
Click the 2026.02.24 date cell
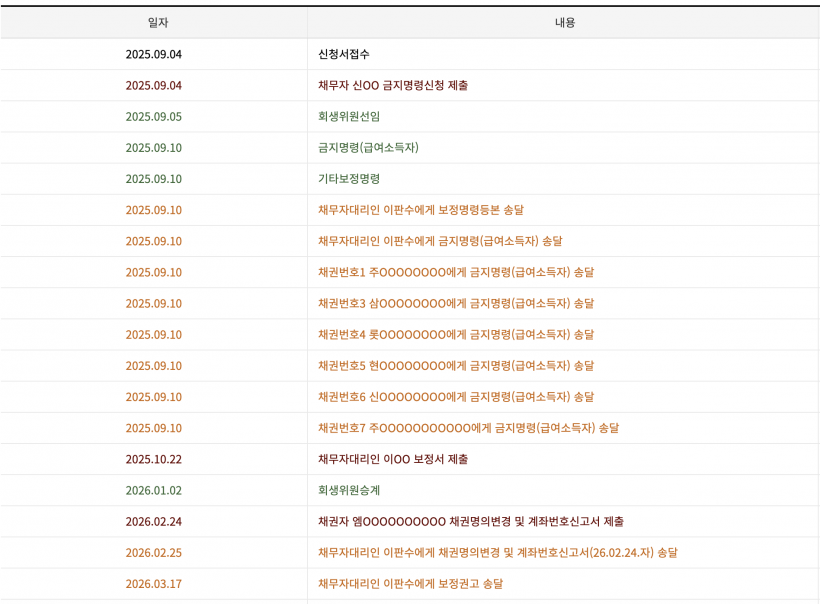pos(154,521)
